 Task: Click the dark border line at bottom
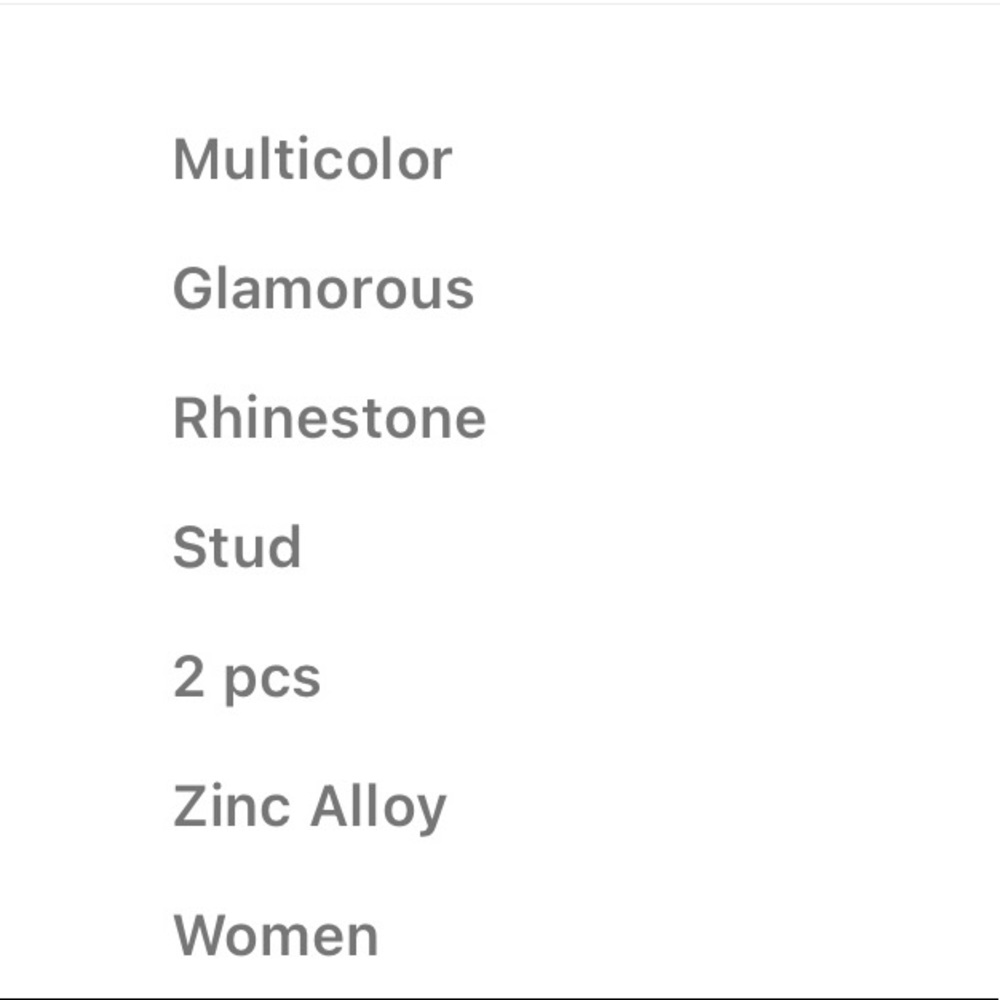[x=500, y=997]
